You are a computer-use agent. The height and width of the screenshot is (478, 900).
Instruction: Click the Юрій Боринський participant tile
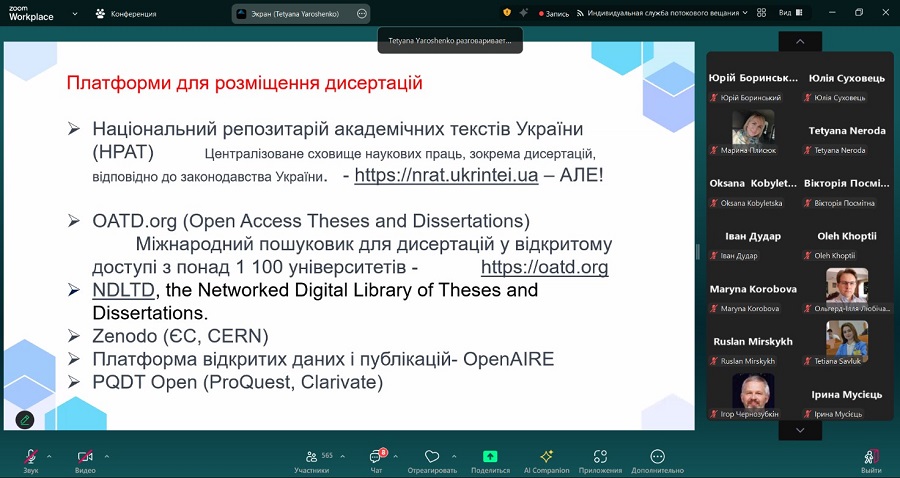(752, 78)
